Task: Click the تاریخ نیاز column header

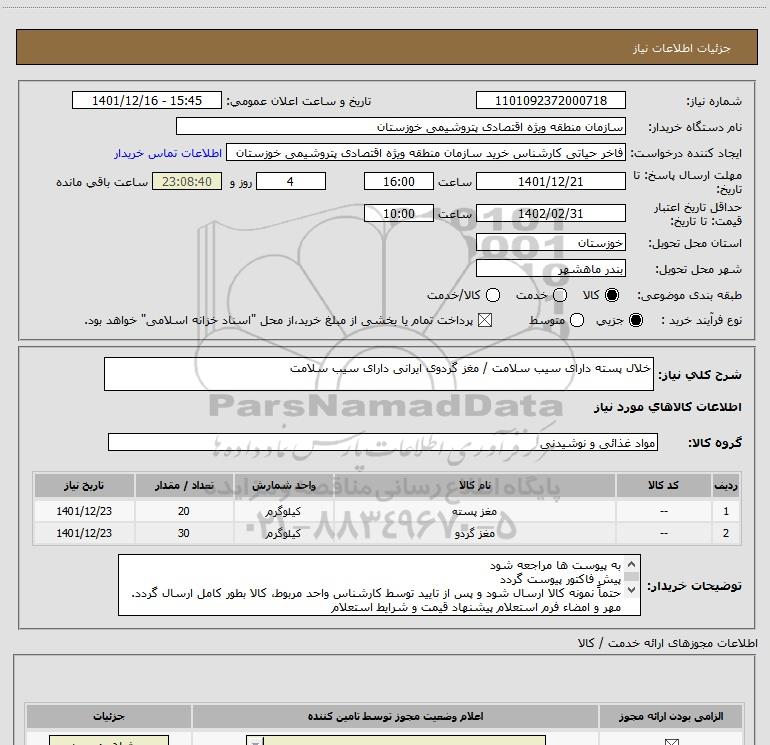Action: coord(84,486)
